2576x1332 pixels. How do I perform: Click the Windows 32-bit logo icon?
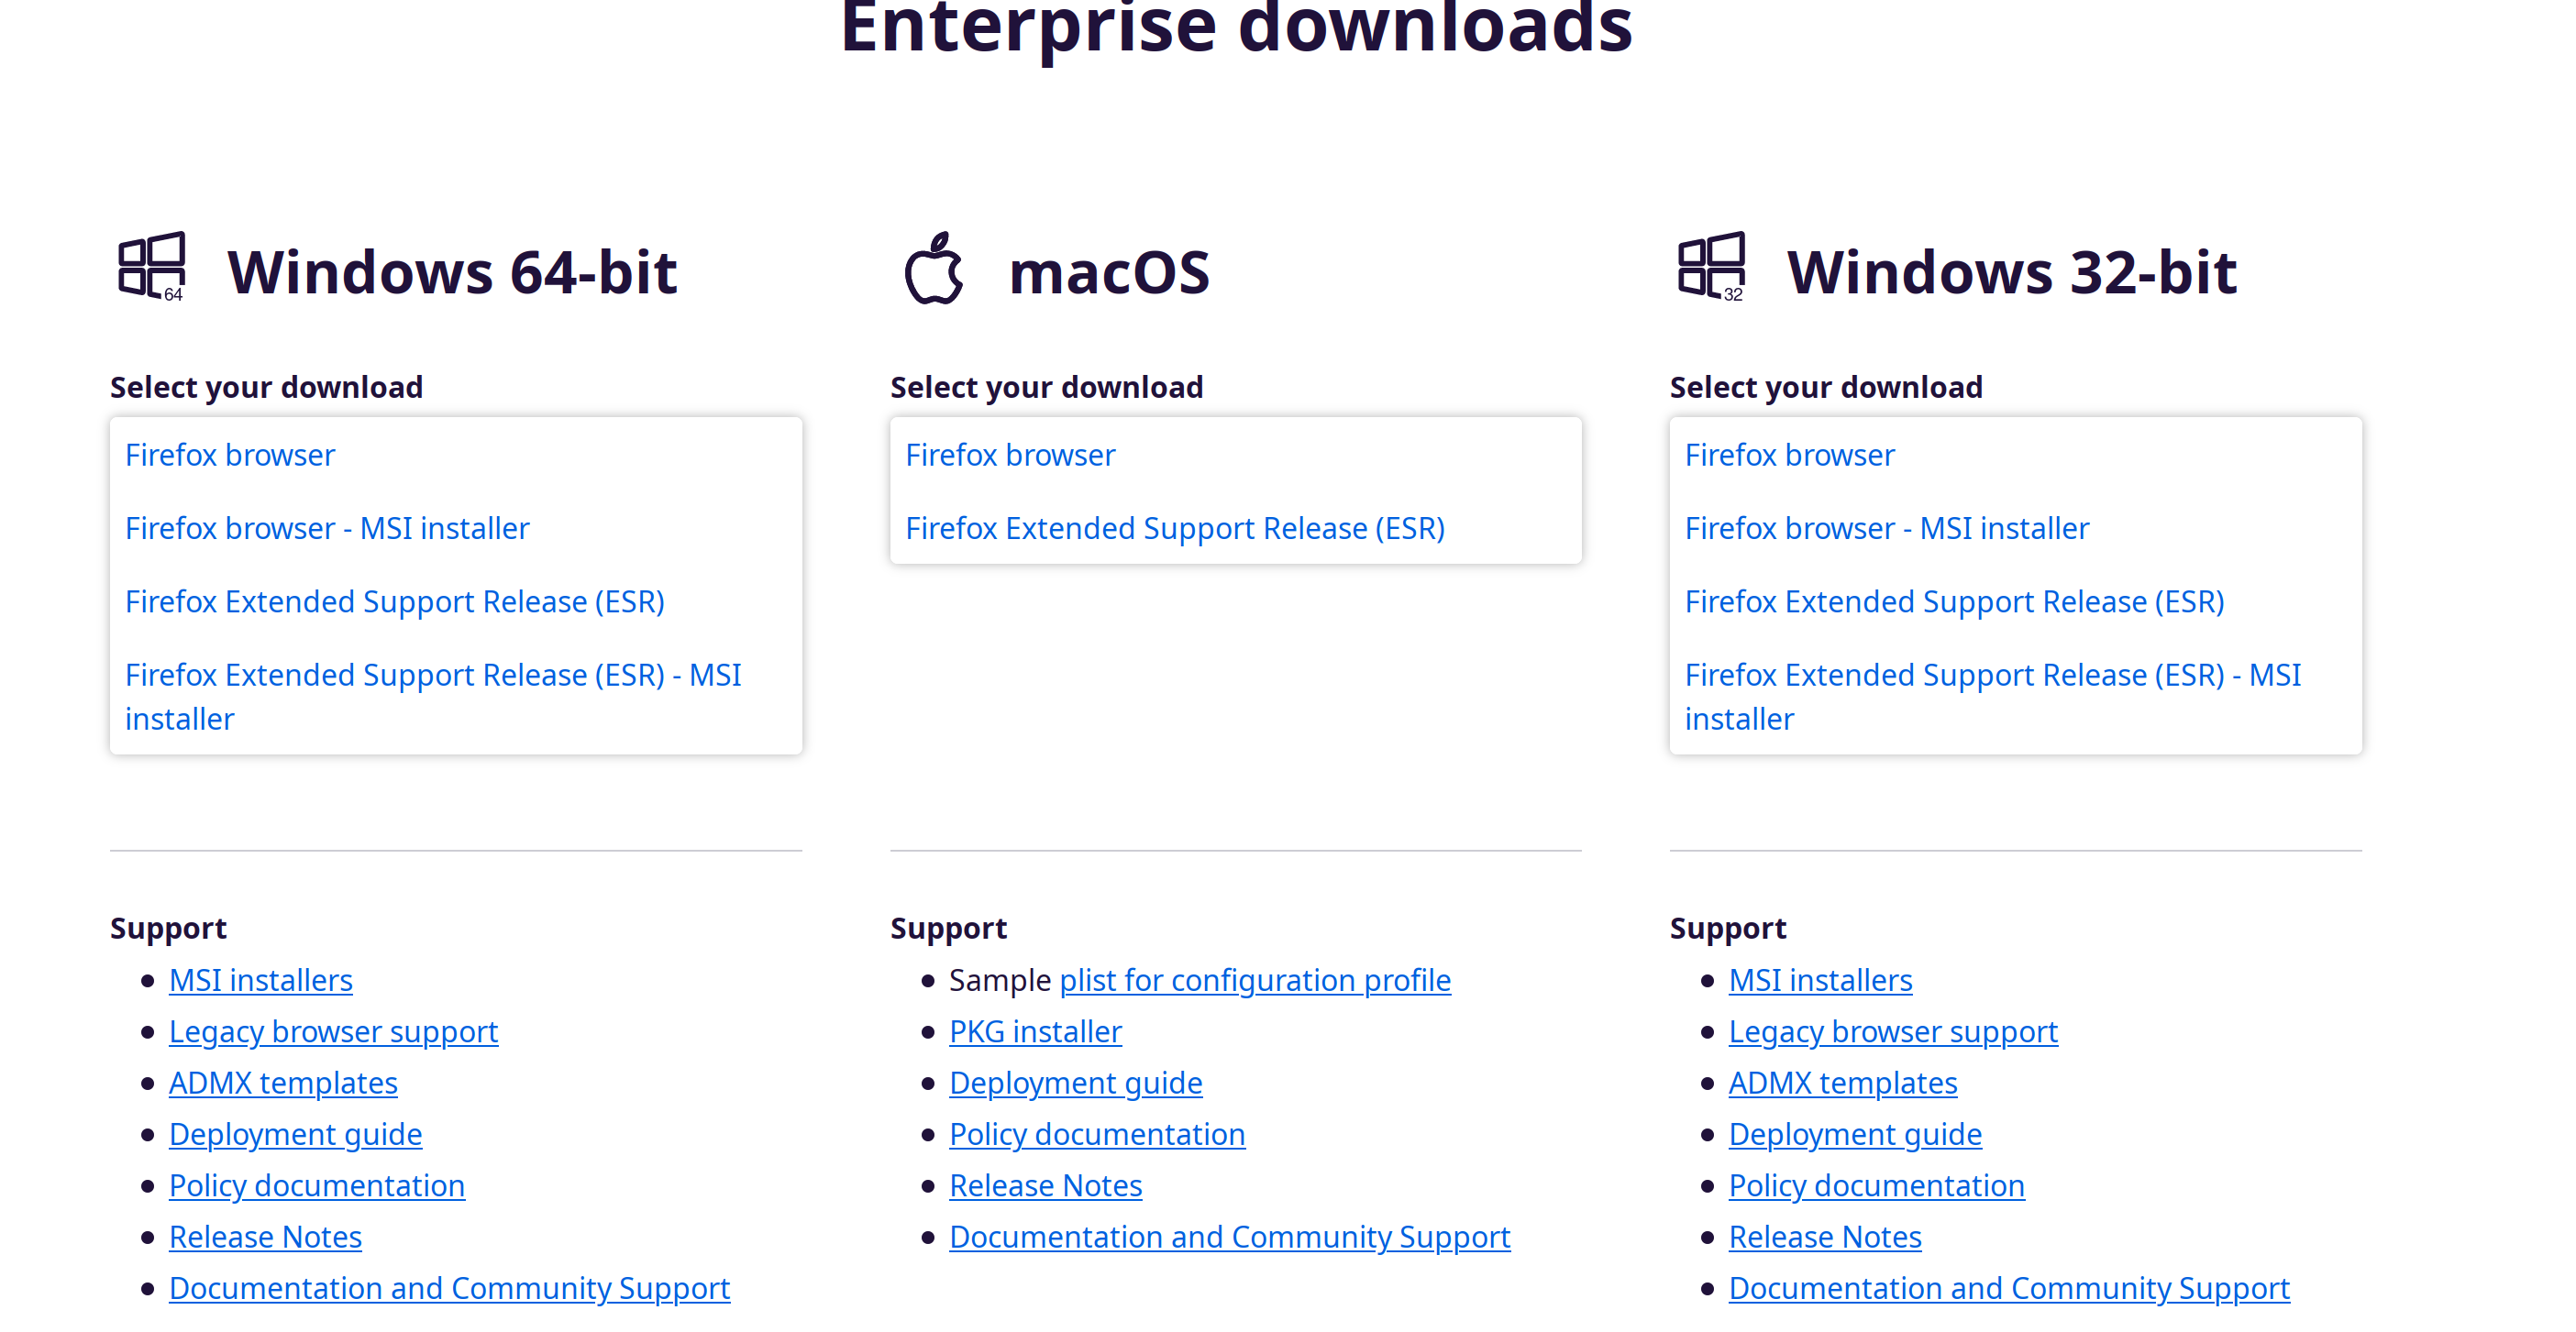tap(1711, 267)
